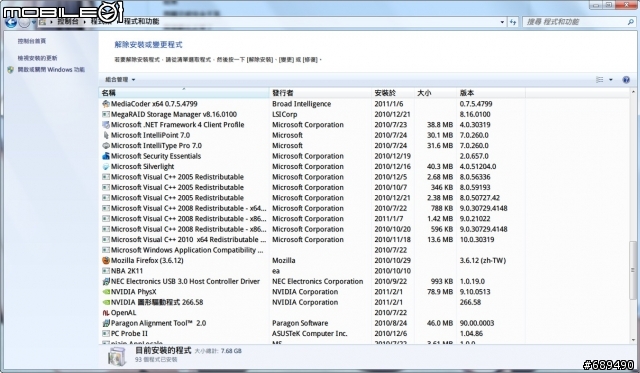Click size value 78.9 MB

point(440,292)
